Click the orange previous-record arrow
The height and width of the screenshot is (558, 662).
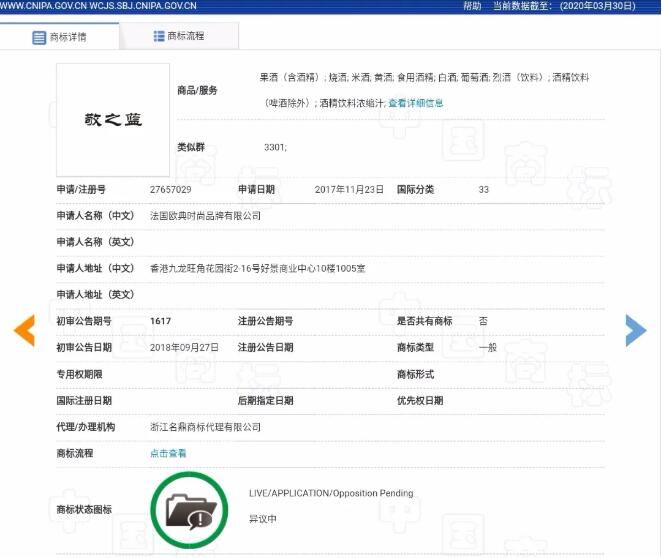pyautogui.click(x=24, y=330)
